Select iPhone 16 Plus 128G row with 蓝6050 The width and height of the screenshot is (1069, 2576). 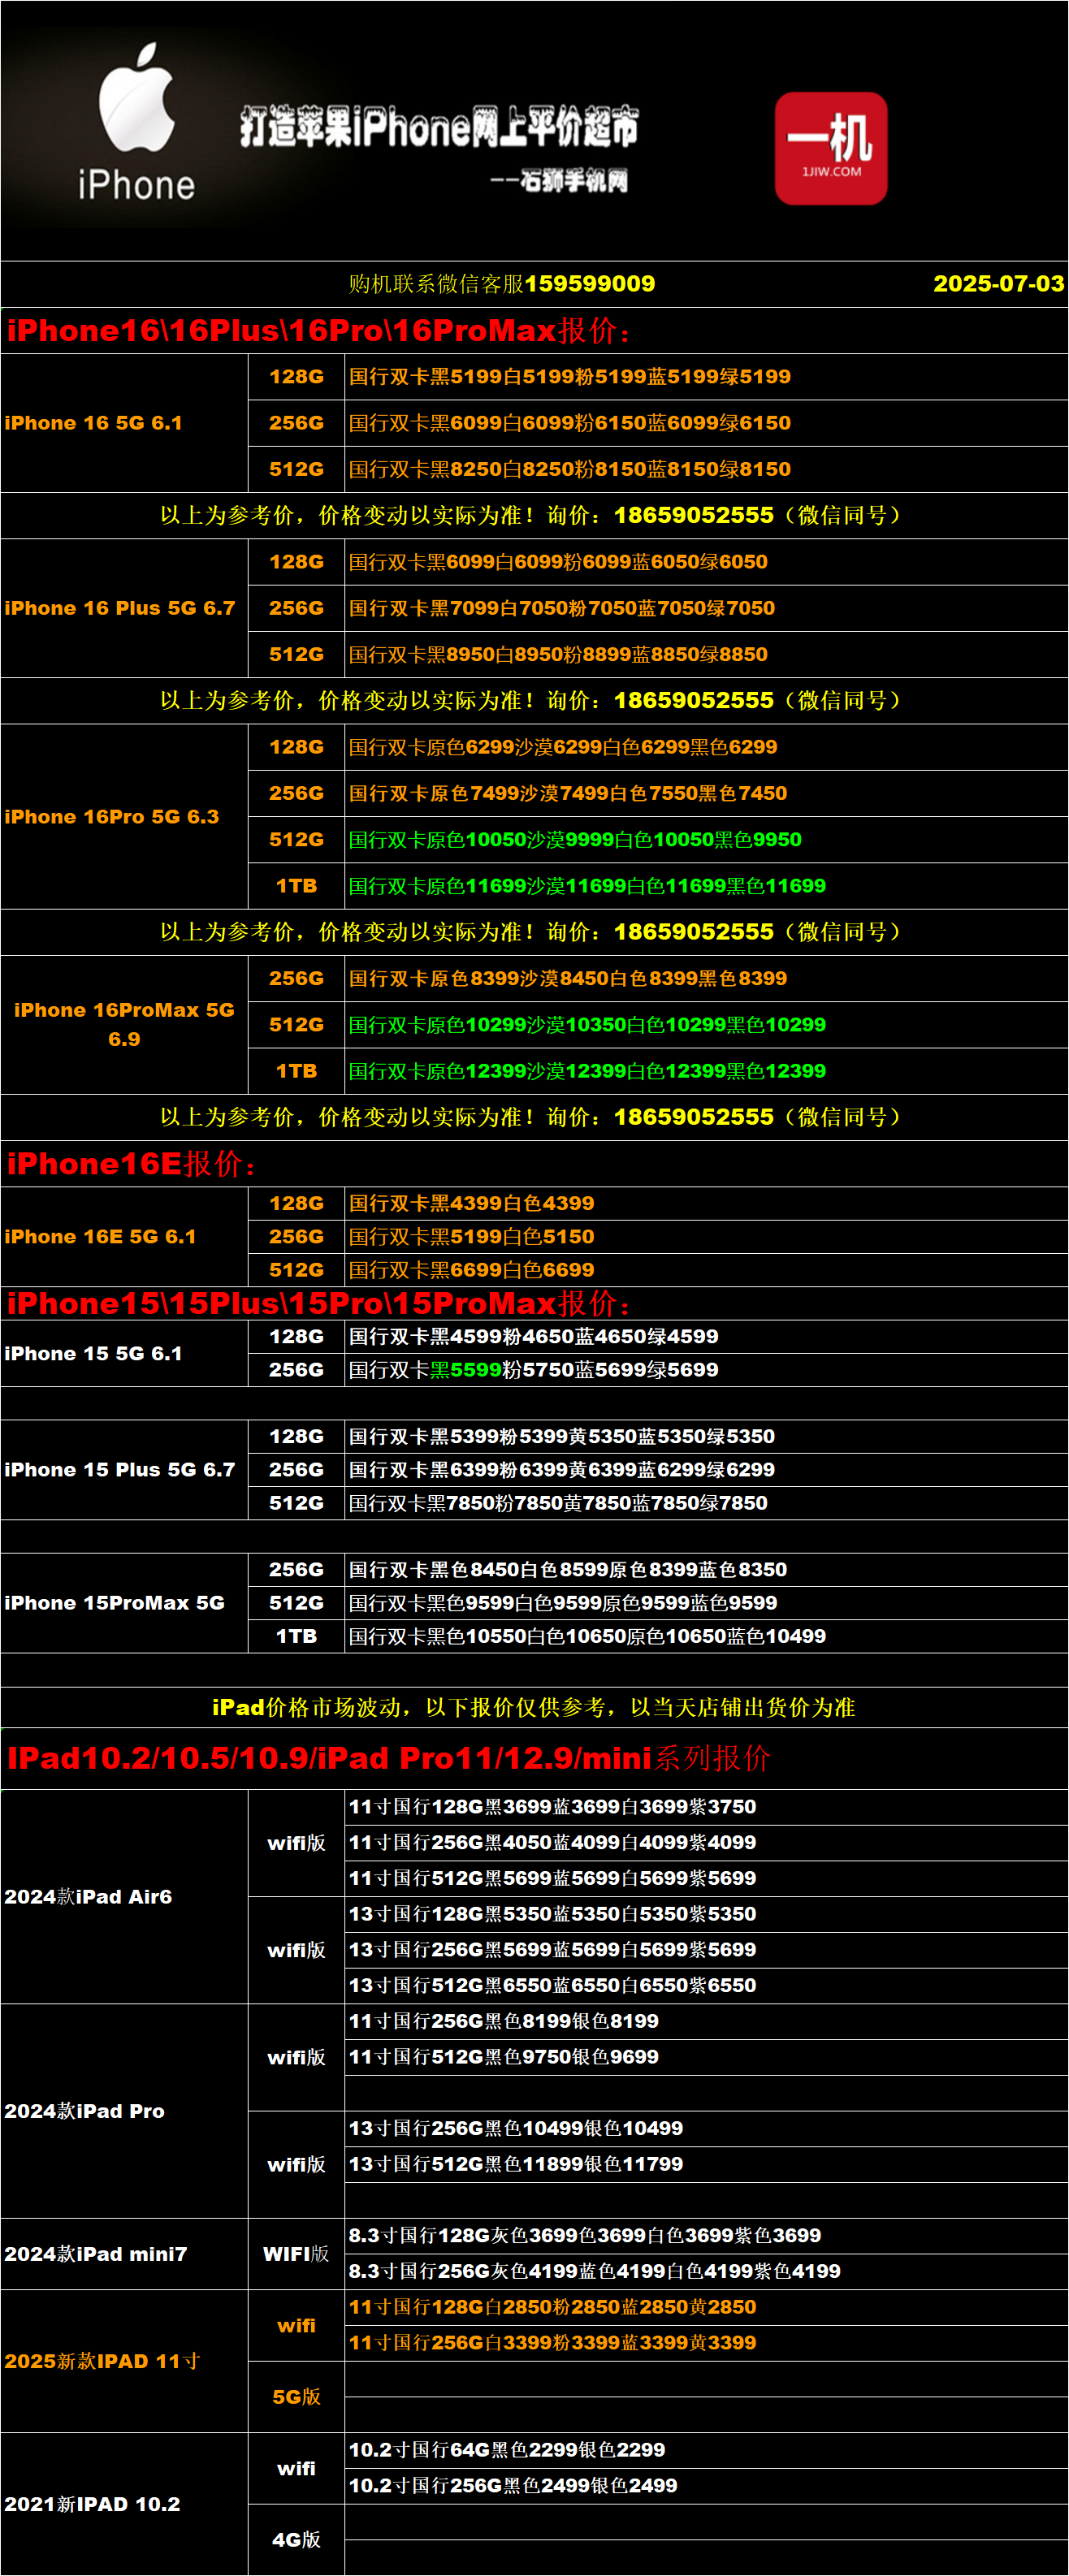(x=706, y=562)
